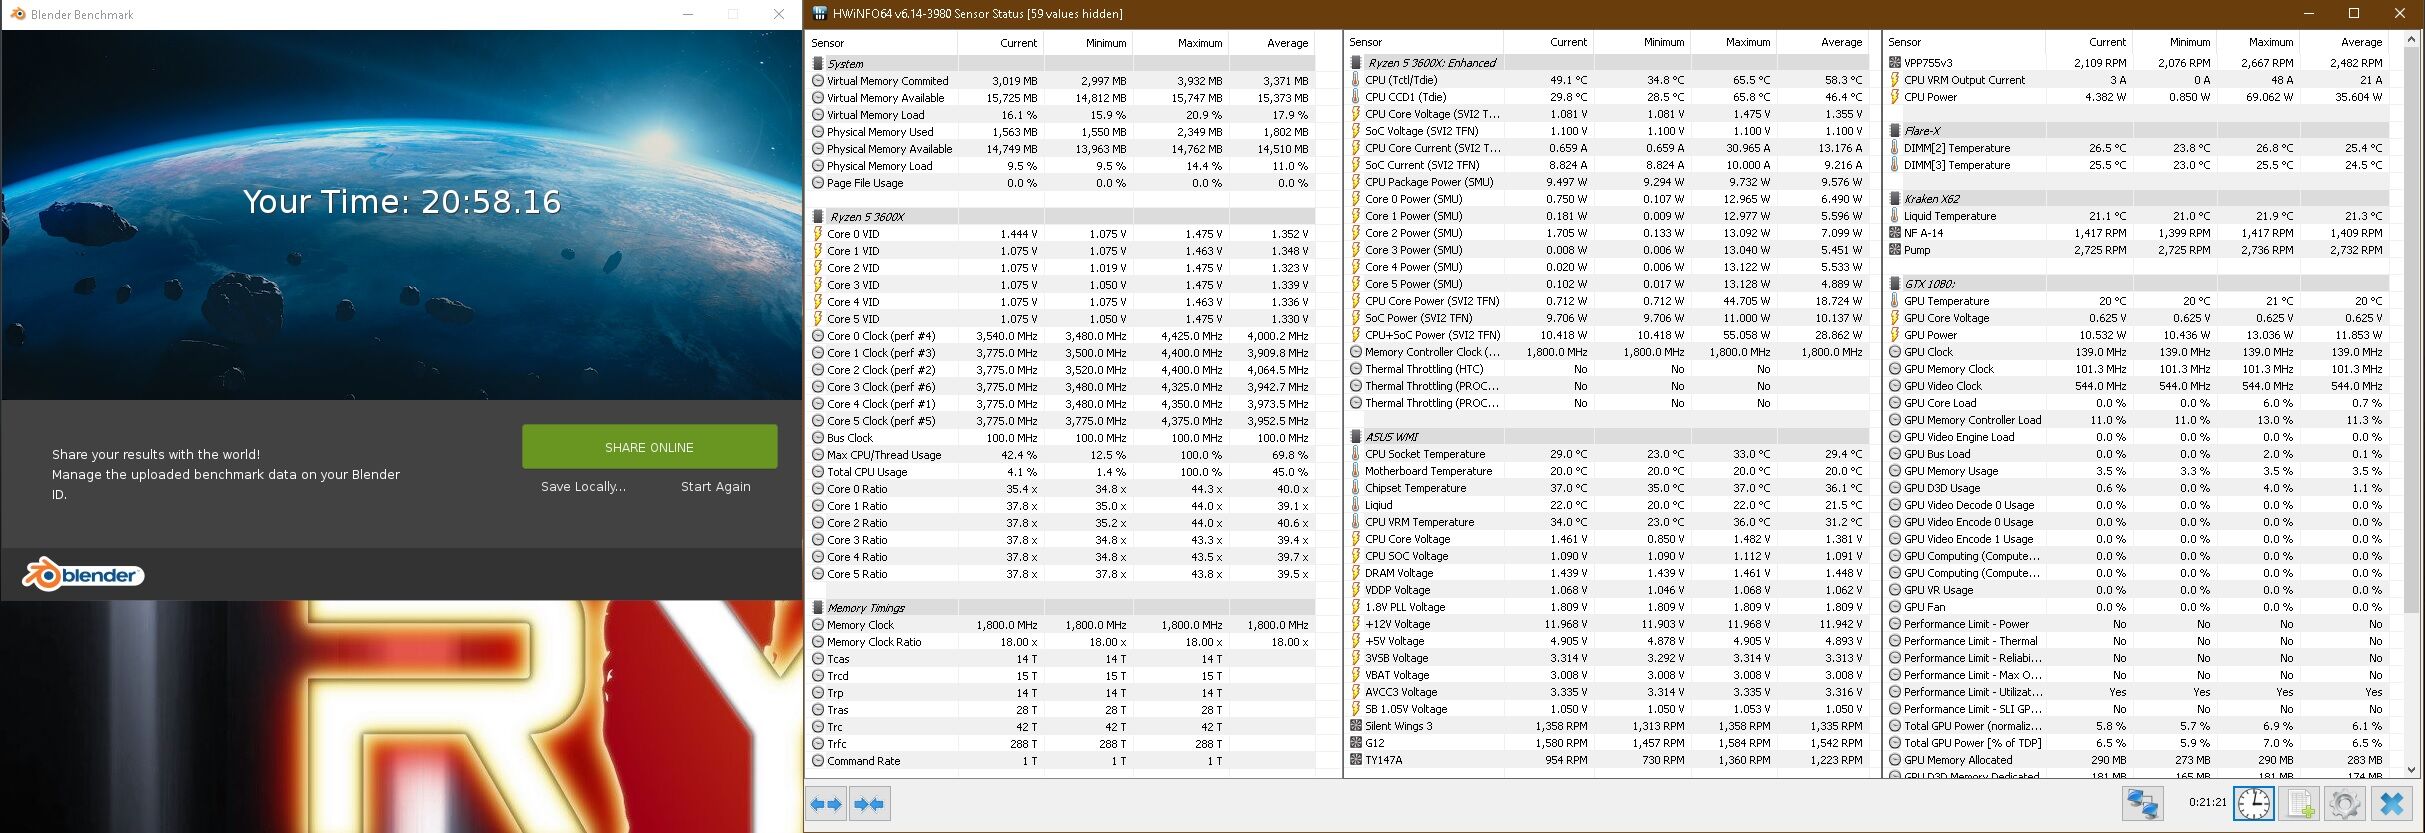The image size is (2425, 833).
Task: Select the GPU Core Voltage row
Action: click(2138, 317)
